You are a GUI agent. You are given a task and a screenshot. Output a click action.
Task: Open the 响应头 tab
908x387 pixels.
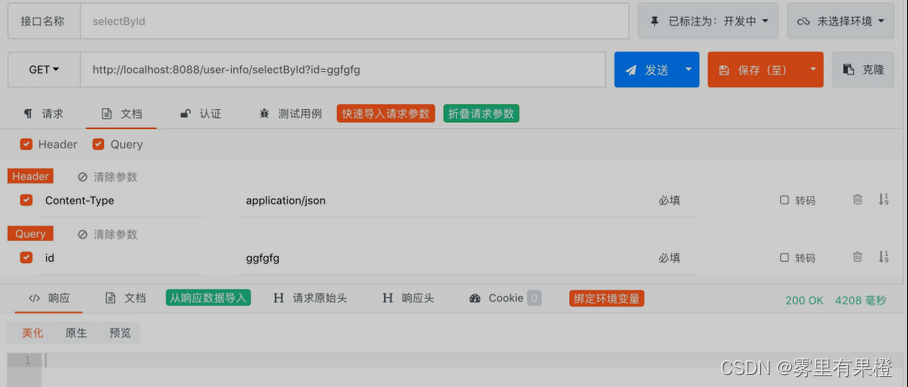[408, 298]
